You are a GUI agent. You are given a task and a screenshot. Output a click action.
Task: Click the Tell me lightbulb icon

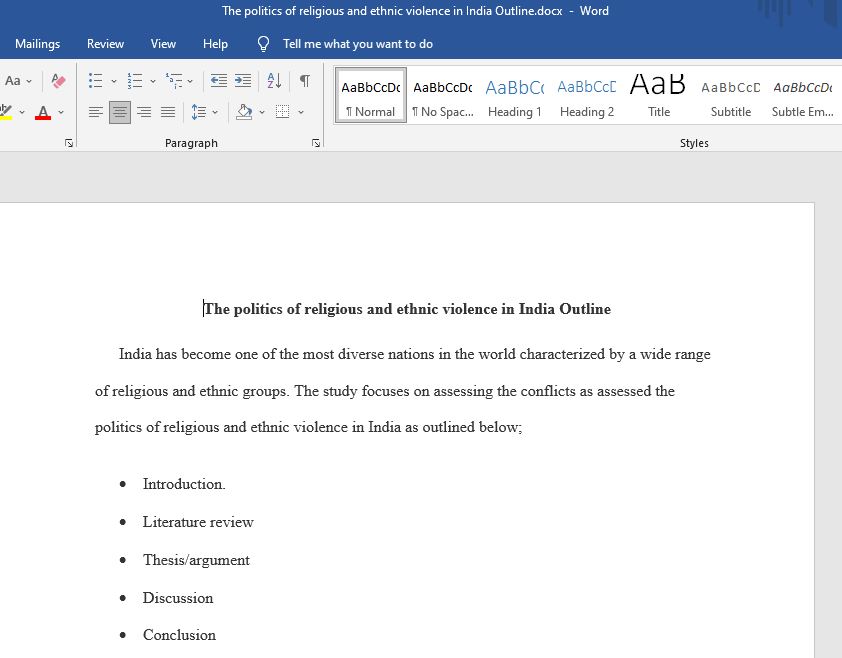tap(263, 44)
